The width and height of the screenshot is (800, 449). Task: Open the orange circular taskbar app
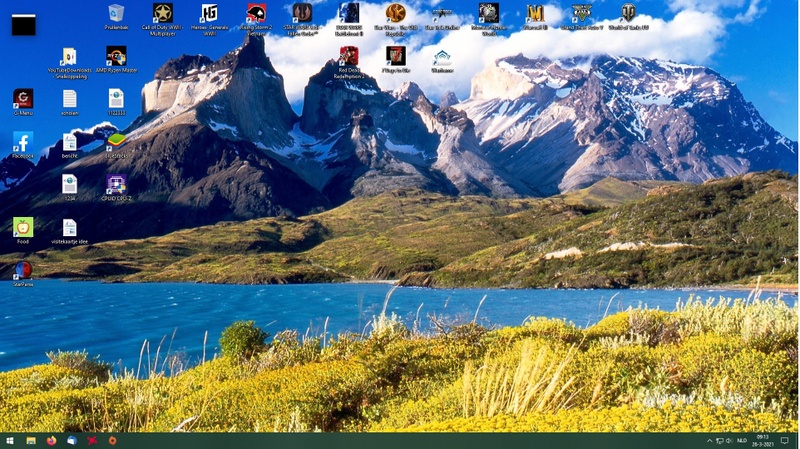coord(113,440)
